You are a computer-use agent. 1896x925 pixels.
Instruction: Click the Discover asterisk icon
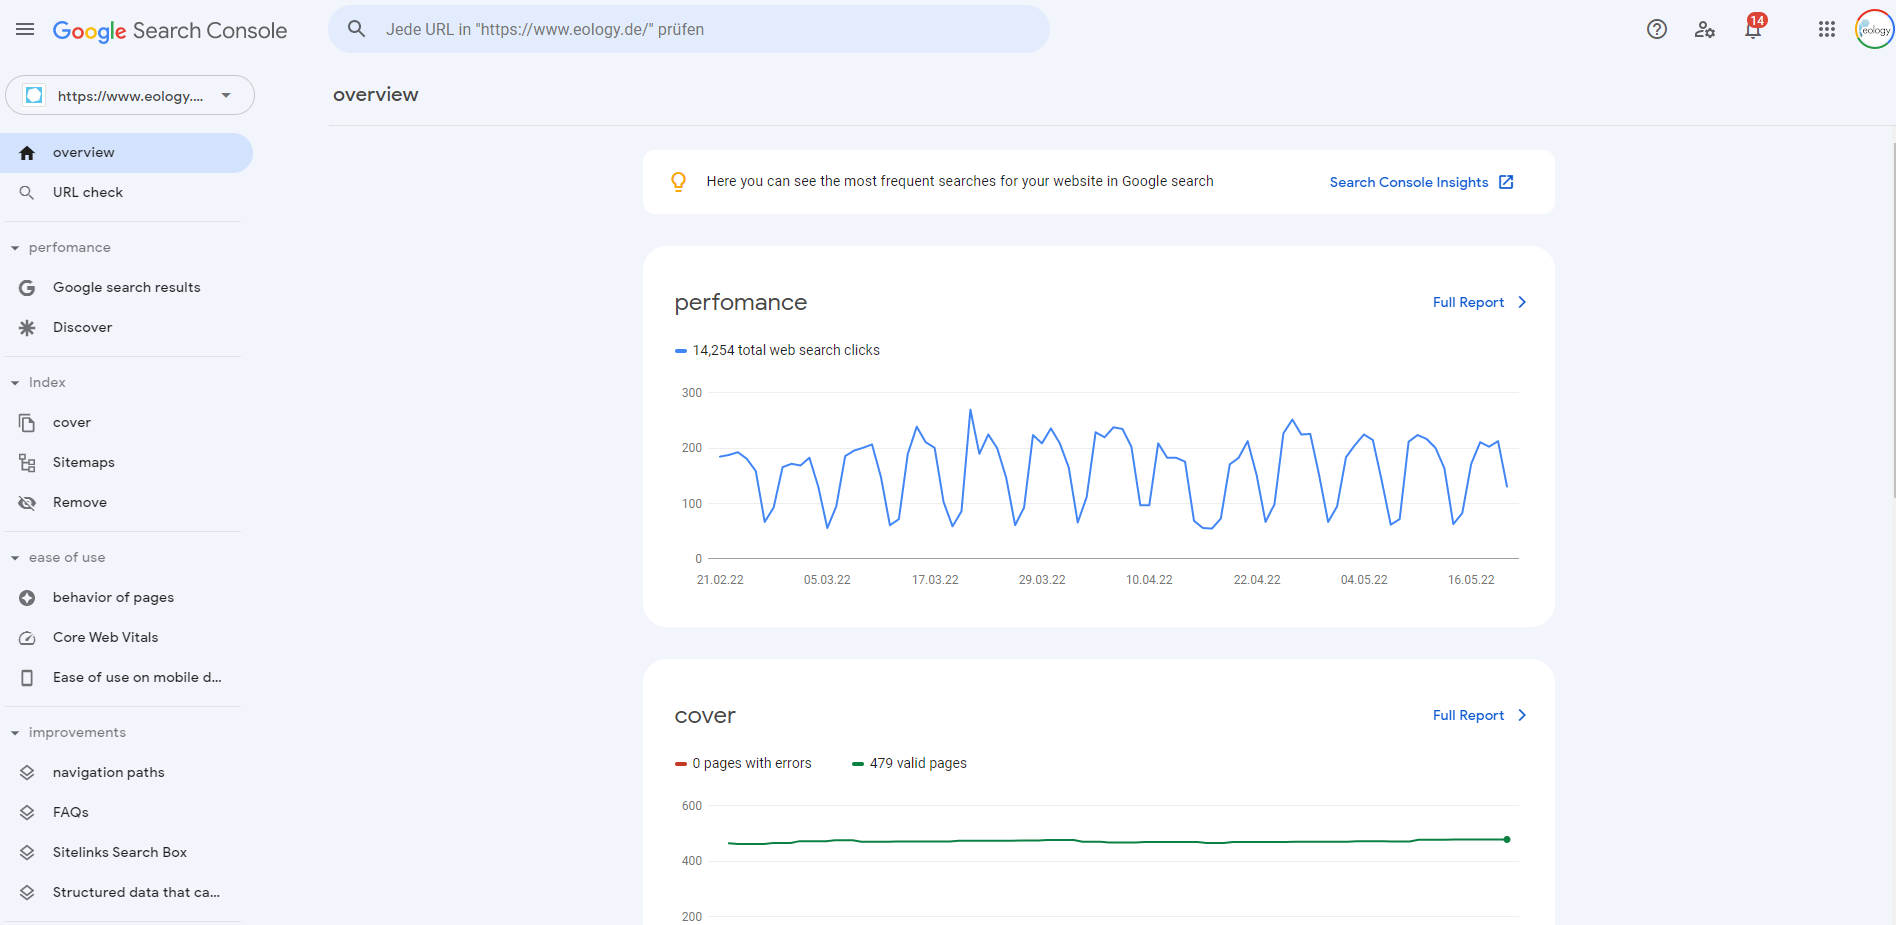[27, 328]
